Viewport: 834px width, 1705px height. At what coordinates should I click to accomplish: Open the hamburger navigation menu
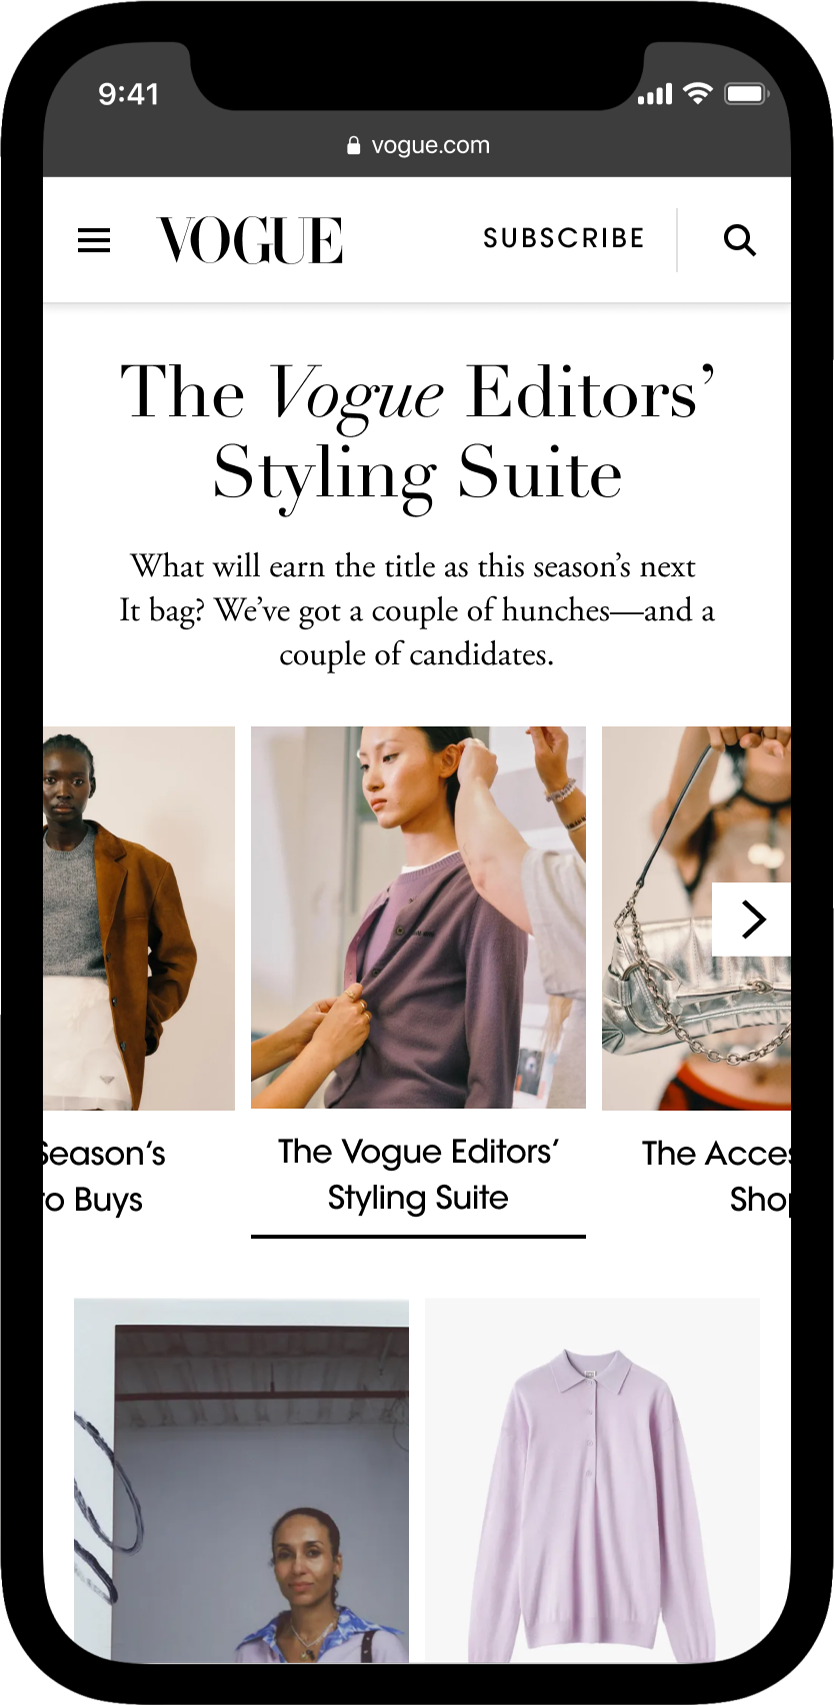click(x=94, y=240)
